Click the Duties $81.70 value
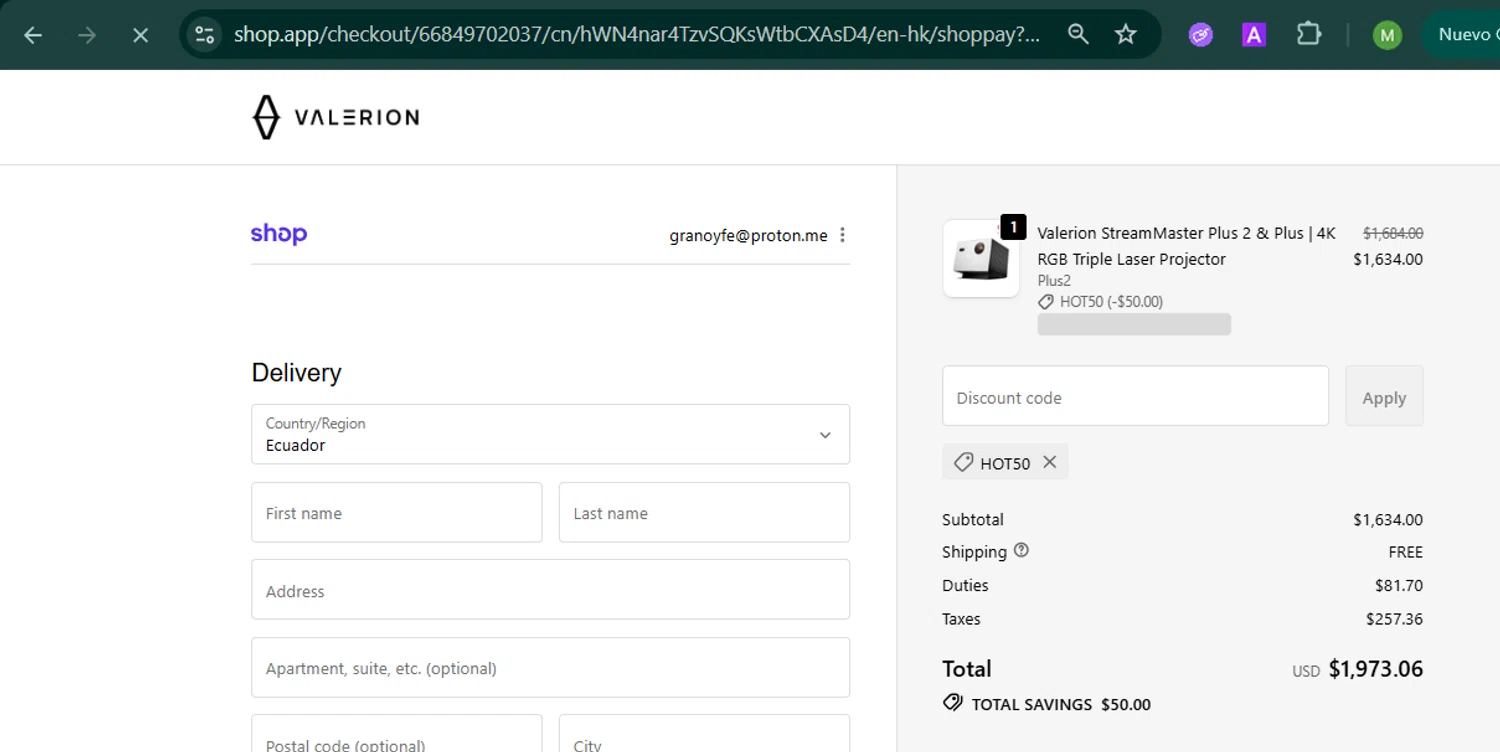The width and height of the screenshot is (1500, 752). (x=1399, y=586)
